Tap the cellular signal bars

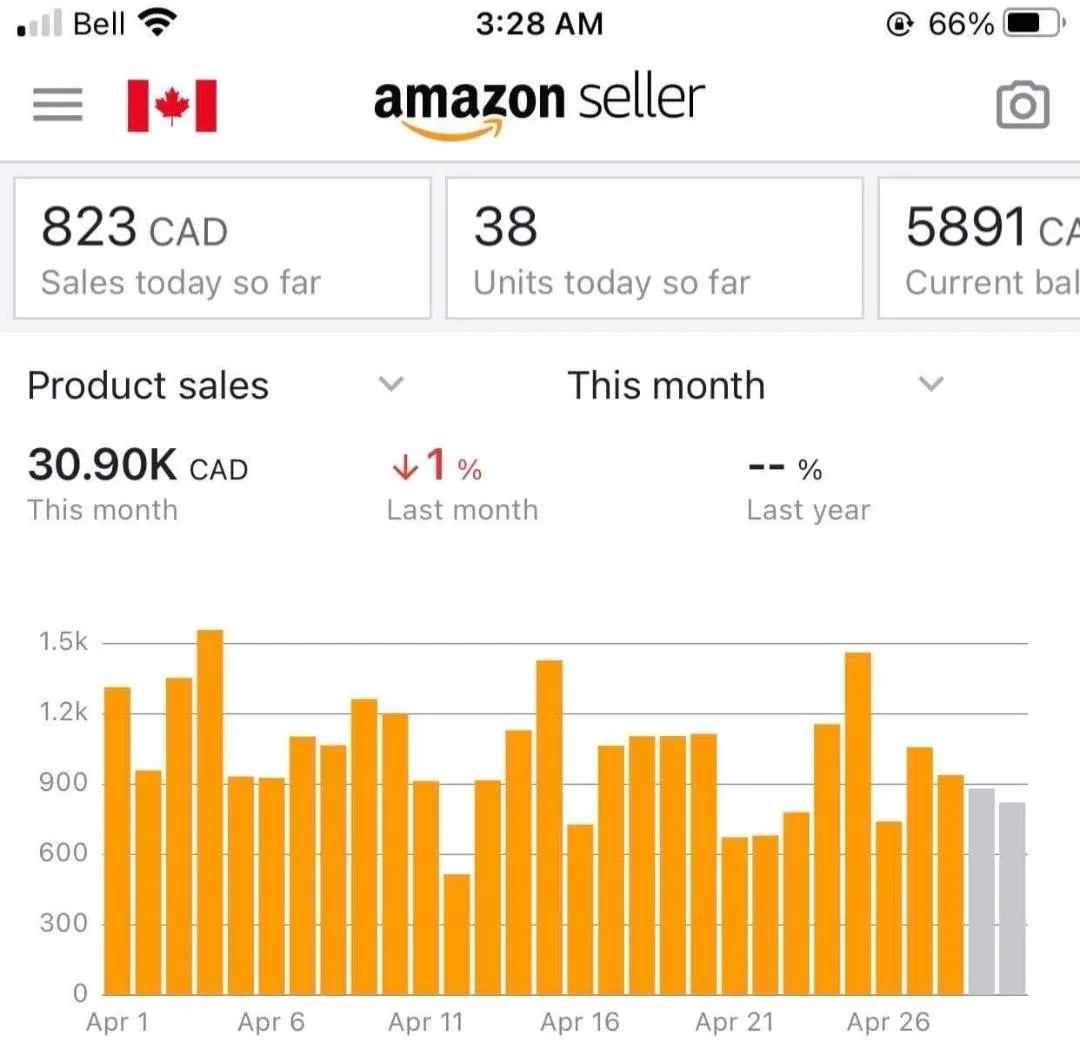pyautogui.click(x=40, y=24)
